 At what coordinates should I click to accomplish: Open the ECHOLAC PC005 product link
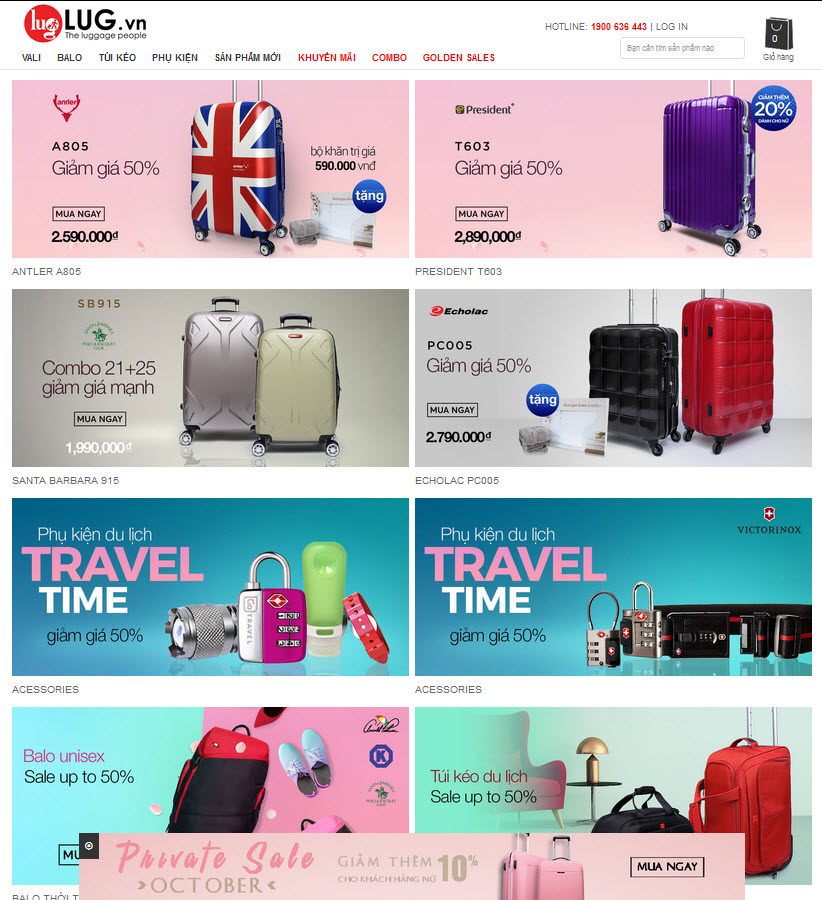pos(457,480)
